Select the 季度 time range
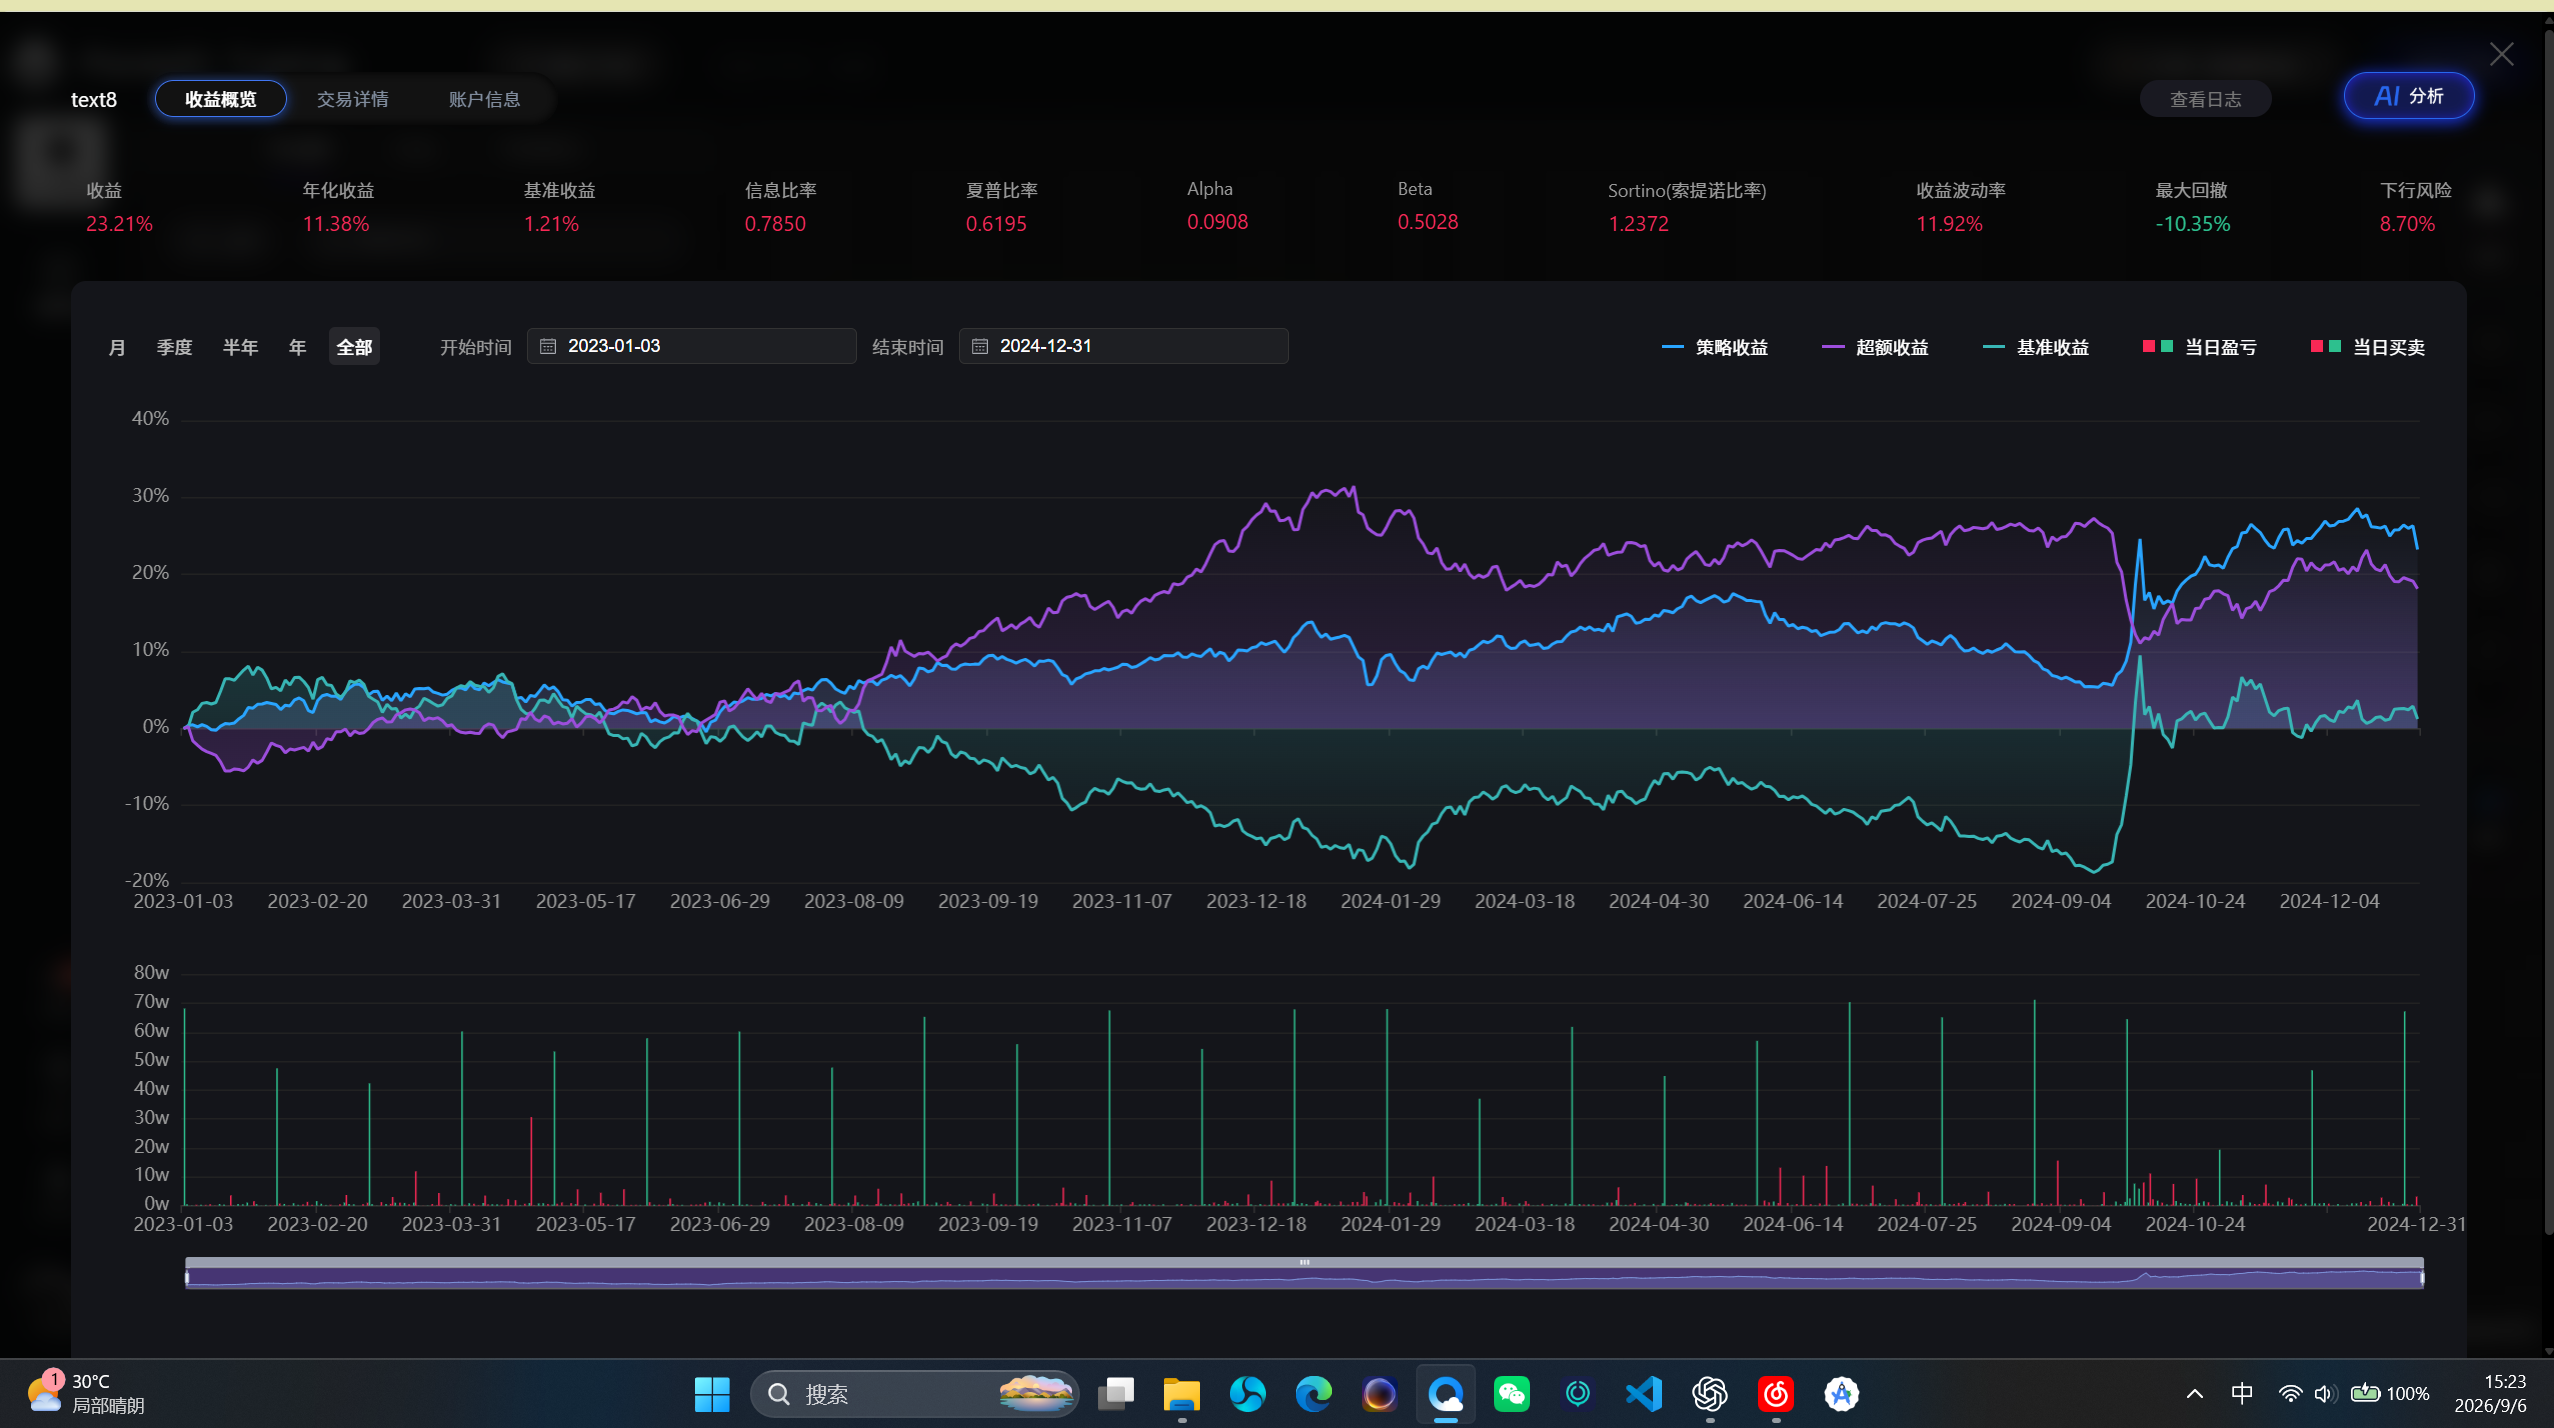 [174, 347]
